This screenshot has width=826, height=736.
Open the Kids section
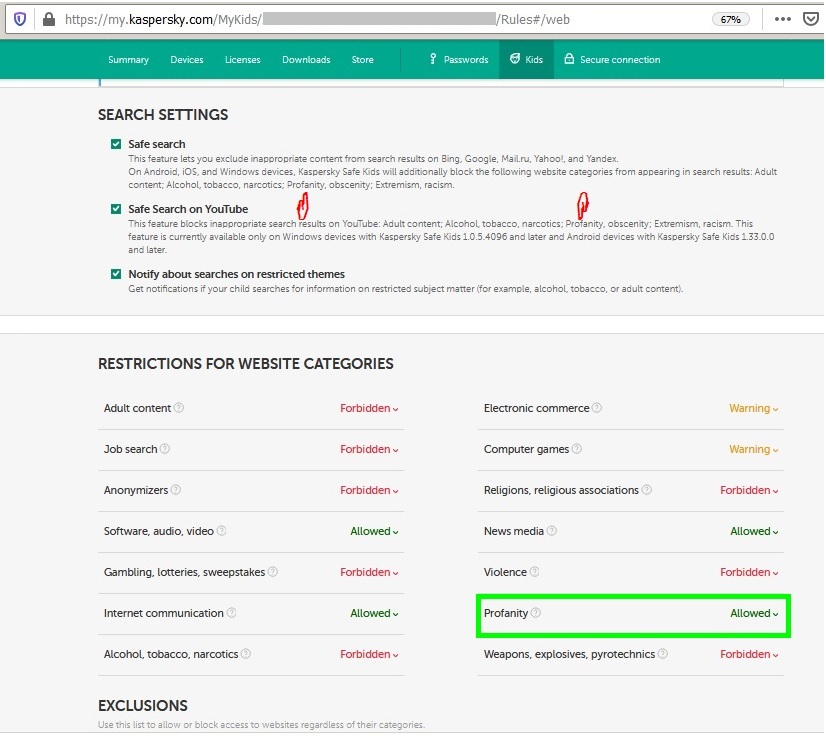(526, 60)
